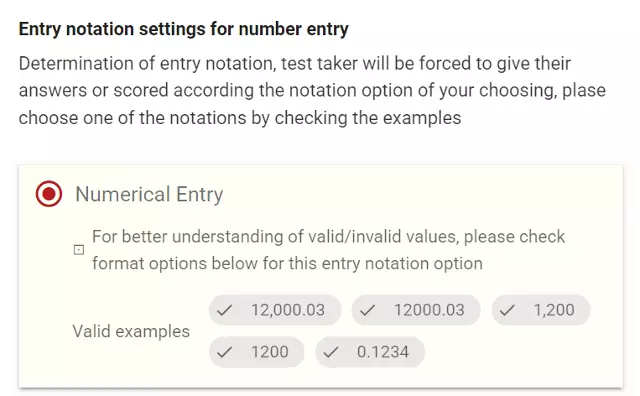Select the Numerical Entry radio button
The height and width of the screenshot is (396, 640).
point(49,194)
